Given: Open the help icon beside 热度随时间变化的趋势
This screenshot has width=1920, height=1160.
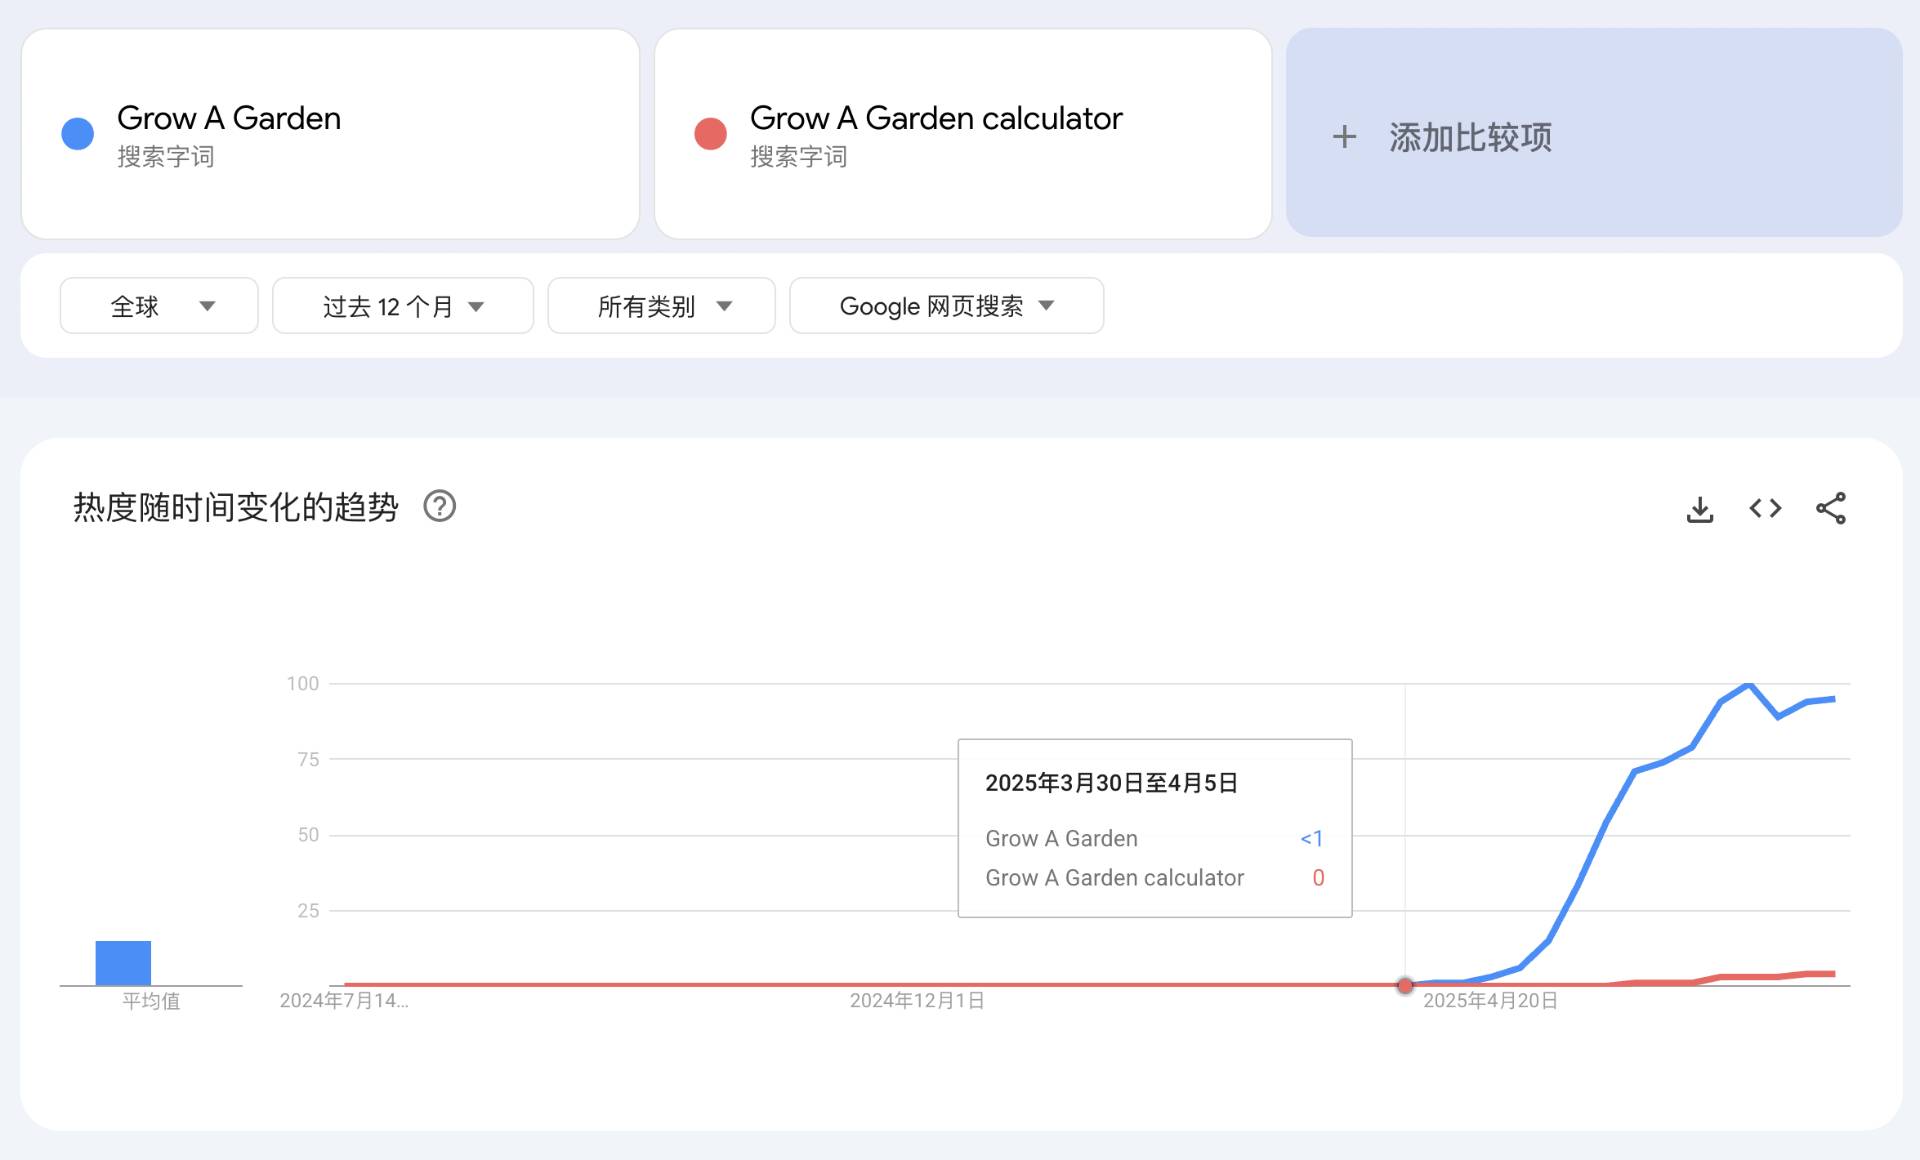Looking at the screenshot, I should click(439, 506).
